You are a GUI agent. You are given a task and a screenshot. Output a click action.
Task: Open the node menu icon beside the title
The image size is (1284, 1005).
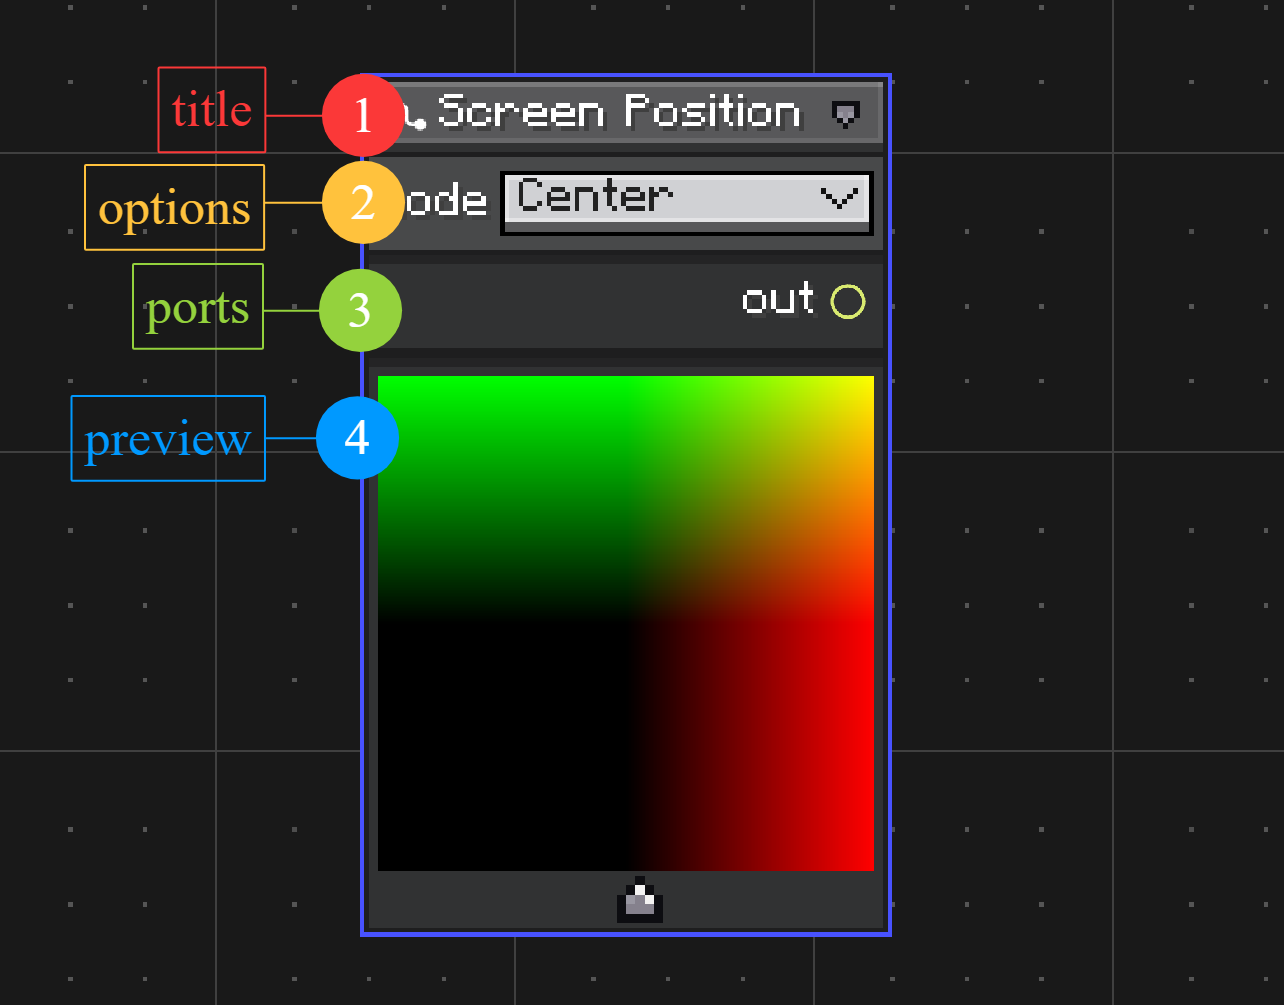[846, 114]
